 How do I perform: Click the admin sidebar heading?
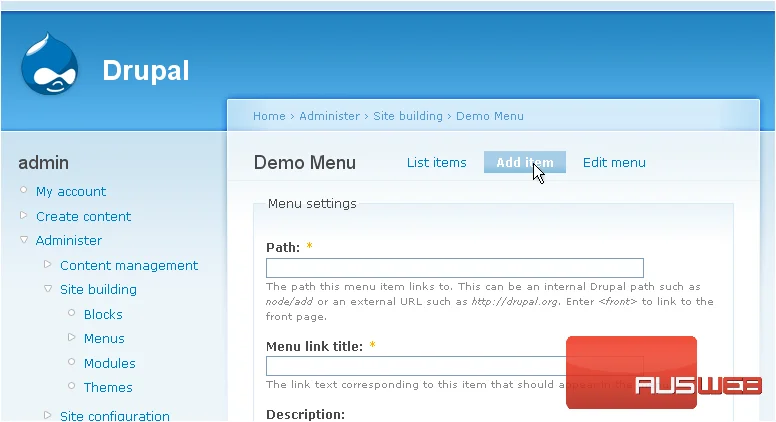44,163
